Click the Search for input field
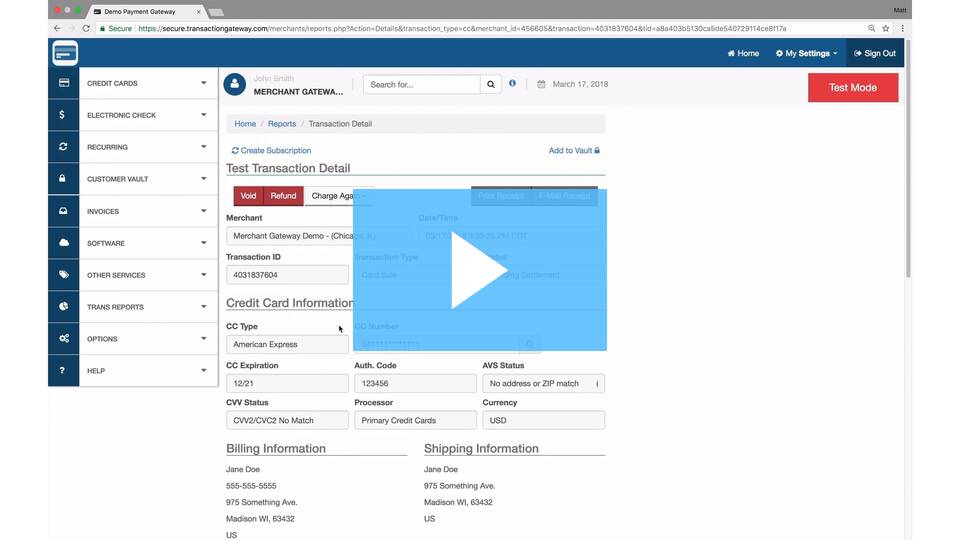 pyautogui.click(x=422, y=84)
